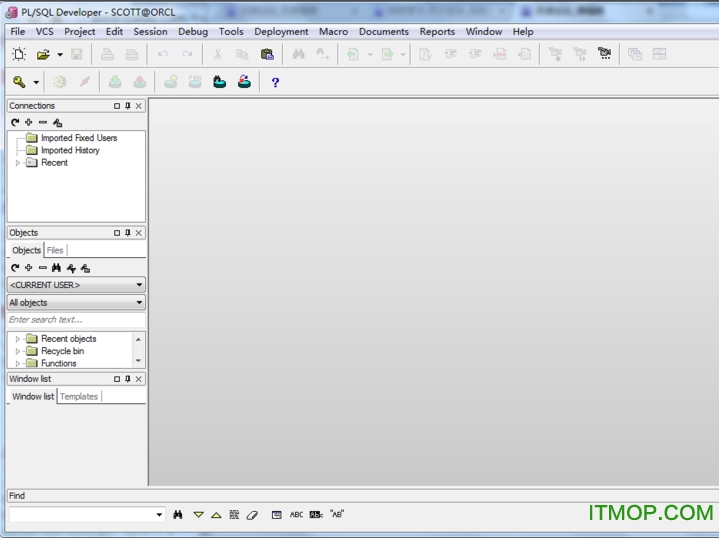Pin the Window list panel
This screenshot has width=719, height=538.
[x=128, y=379]
